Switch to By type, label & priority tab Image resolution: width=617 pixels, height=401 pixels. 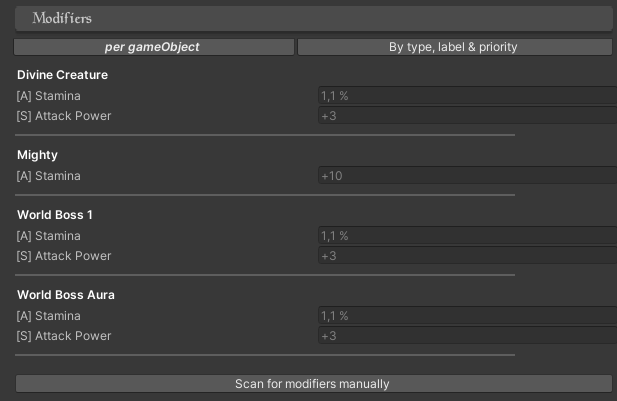[x=454, y=47]
